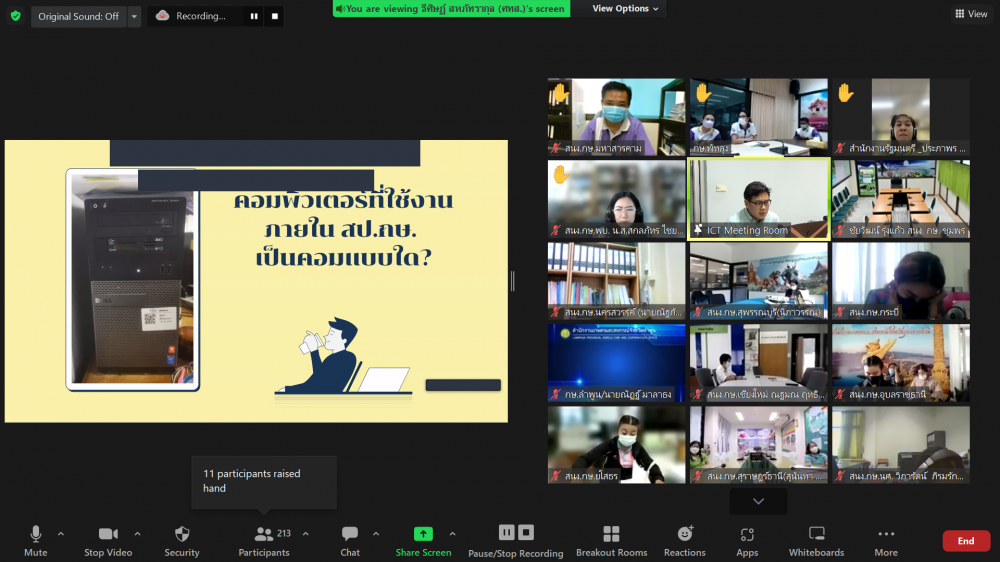Open the More options menu
1000x562 pixels.
point(886,540)
